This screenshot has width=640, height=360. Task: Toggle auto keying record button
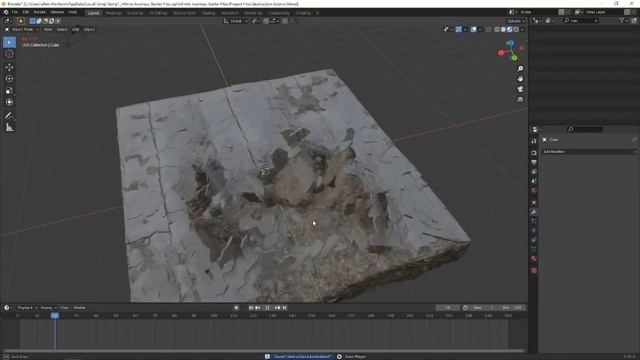236,308
